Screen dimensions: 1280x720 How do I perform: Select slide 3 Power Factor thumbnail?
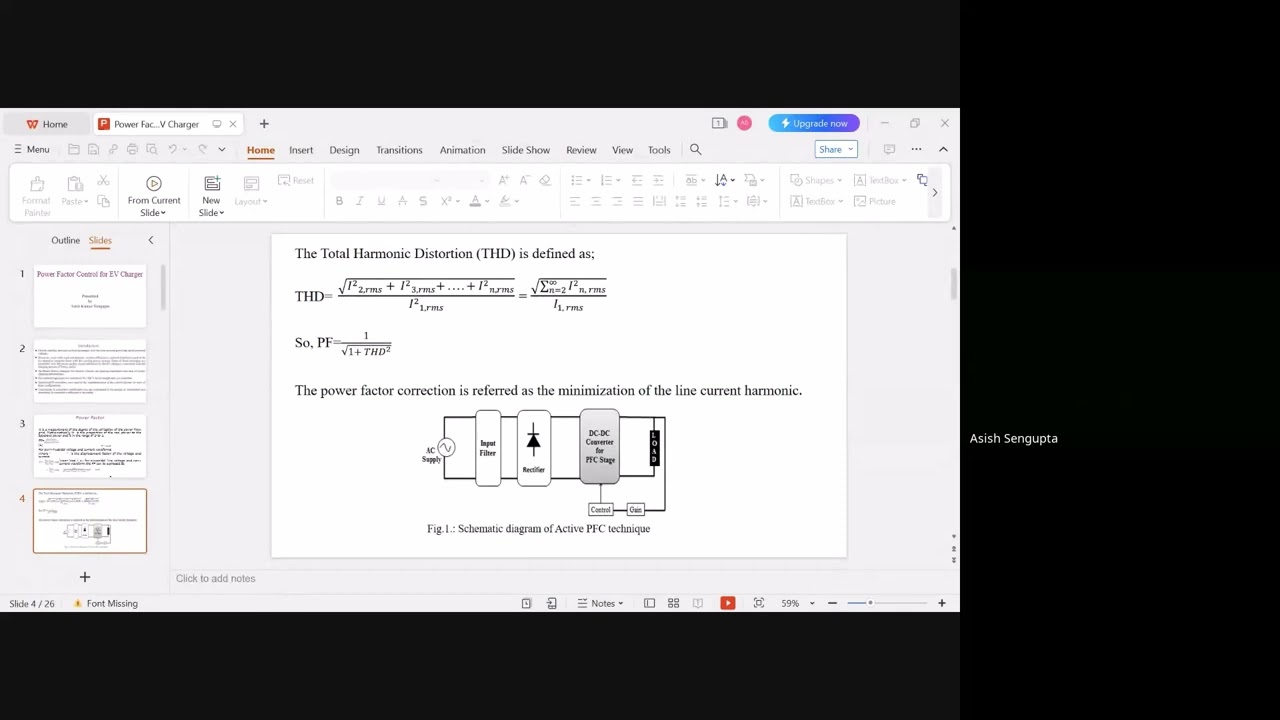[90, 446]
